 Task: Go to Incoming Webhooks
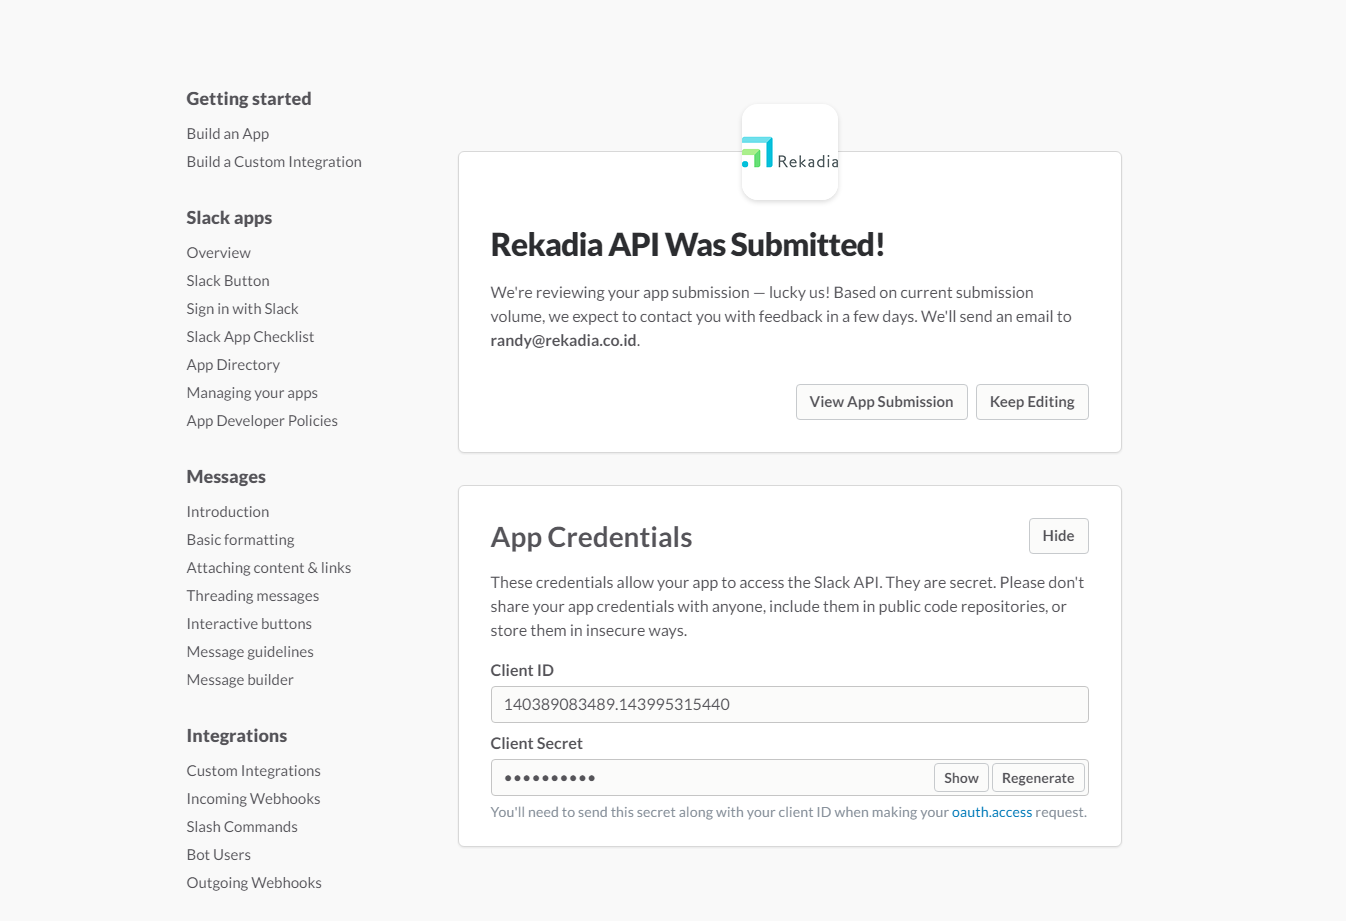point(254,799)
